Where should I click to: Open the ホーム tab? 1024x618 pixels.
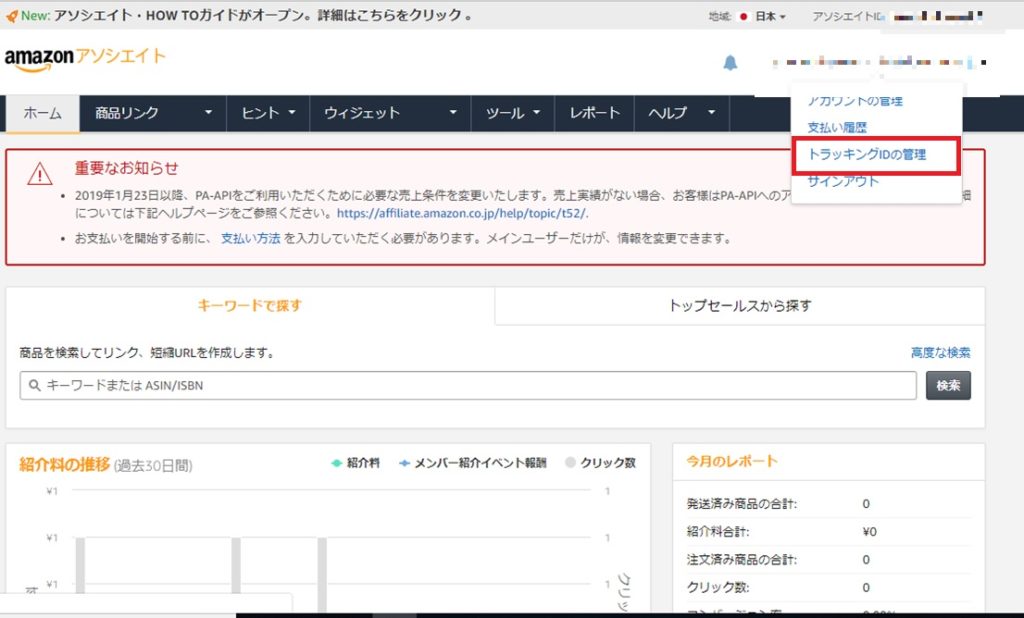[42, 114]
